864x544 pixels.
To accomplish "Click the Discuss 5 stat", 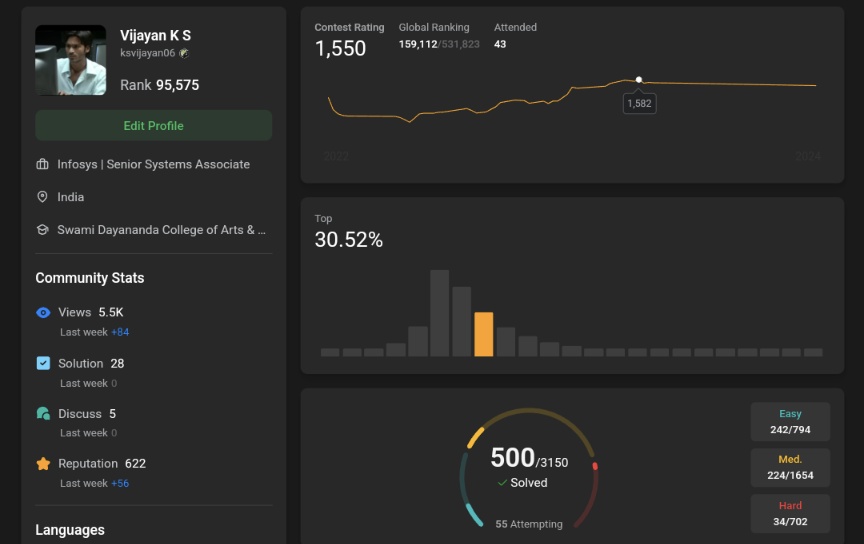I will 87,413.
